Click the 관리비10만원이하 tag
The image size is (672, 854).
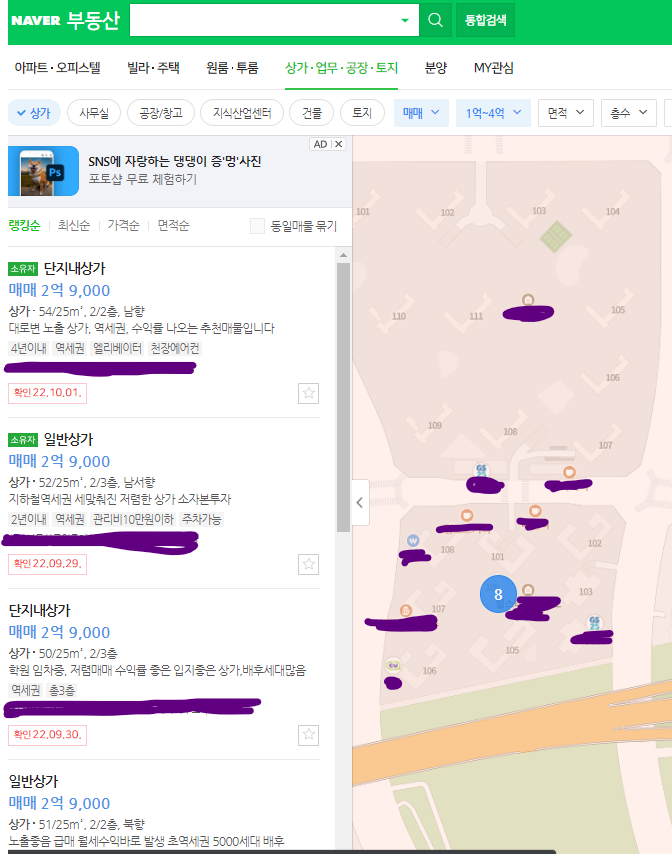[x=133, y=519]
